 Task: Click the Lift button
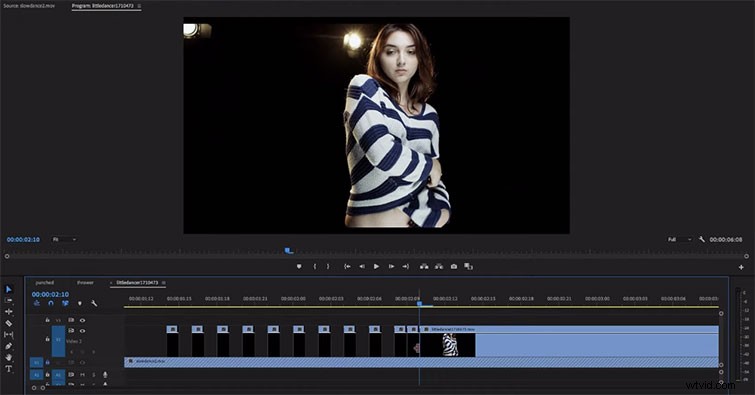click(x=424, y=266)
